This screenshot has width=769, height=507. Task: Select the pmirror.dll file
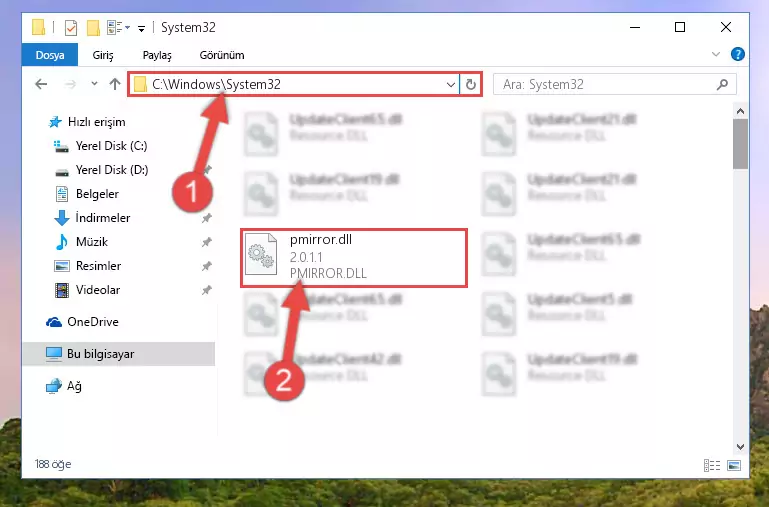(354, 258)
